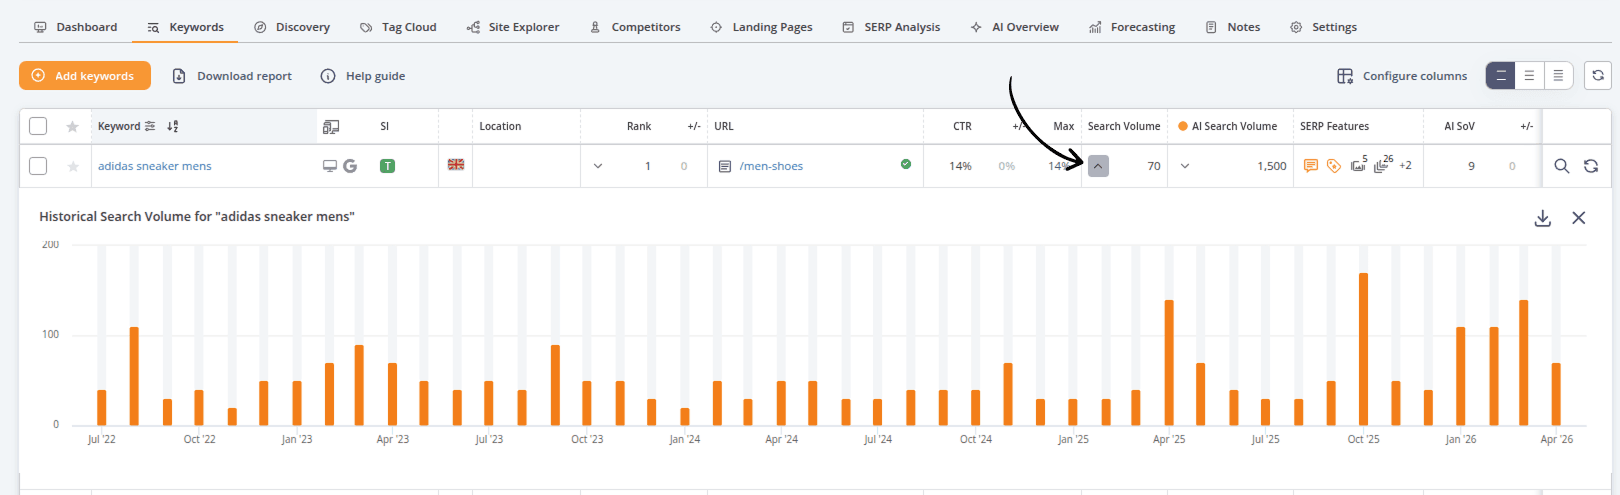Click the orange tag SERP feature icon
This screenshot has height=495, width=1620.
click(1334, 166)
